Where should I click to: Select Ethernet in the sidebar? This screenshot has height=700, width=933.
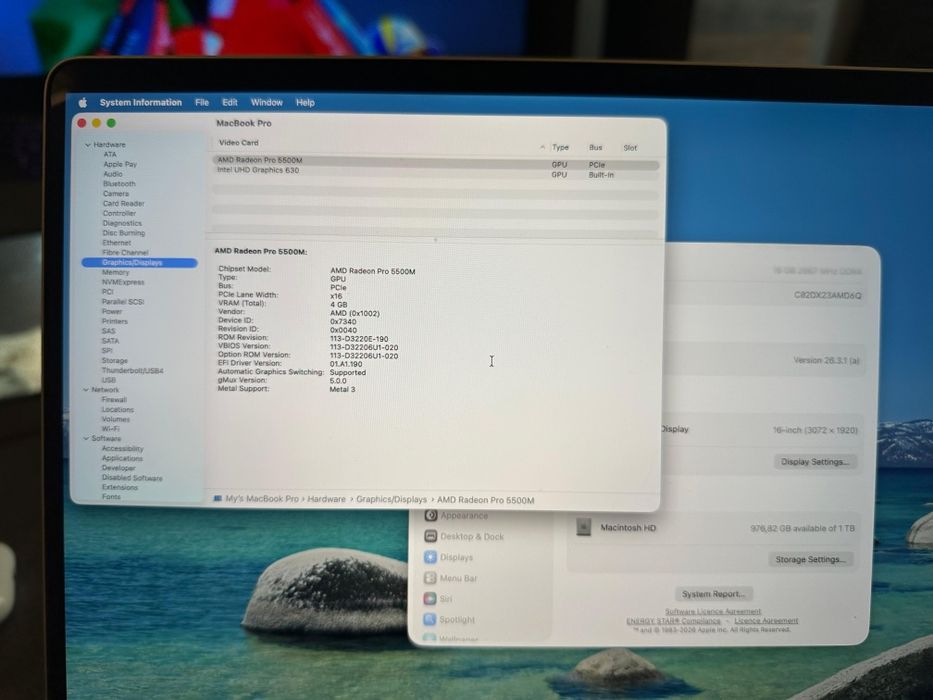[117, 243]
